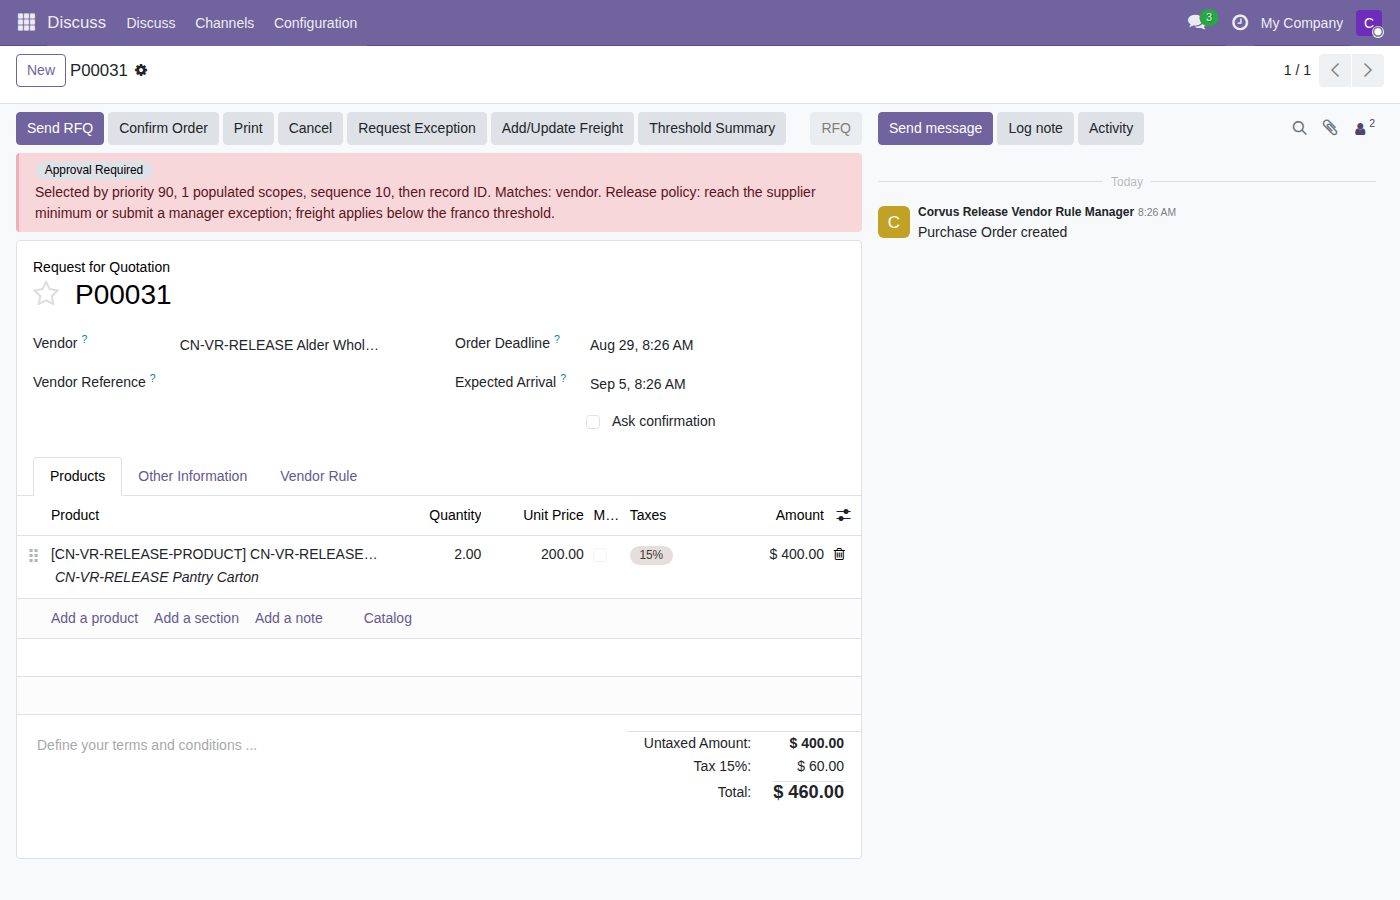Select the Products tab

click(x=78, y=476)
